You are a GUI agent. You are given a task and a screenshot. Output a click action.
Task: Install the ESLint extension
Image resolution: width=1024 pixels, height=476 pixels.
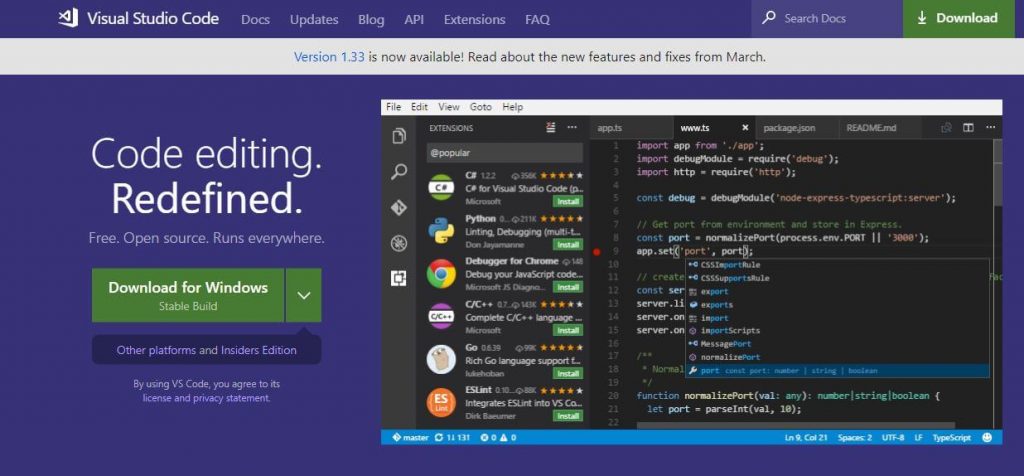pyautogui.click(x=568, y=416)
